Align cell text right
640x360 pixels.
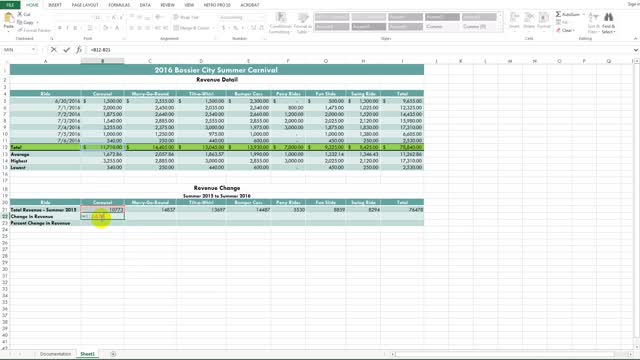coord(147,28)
